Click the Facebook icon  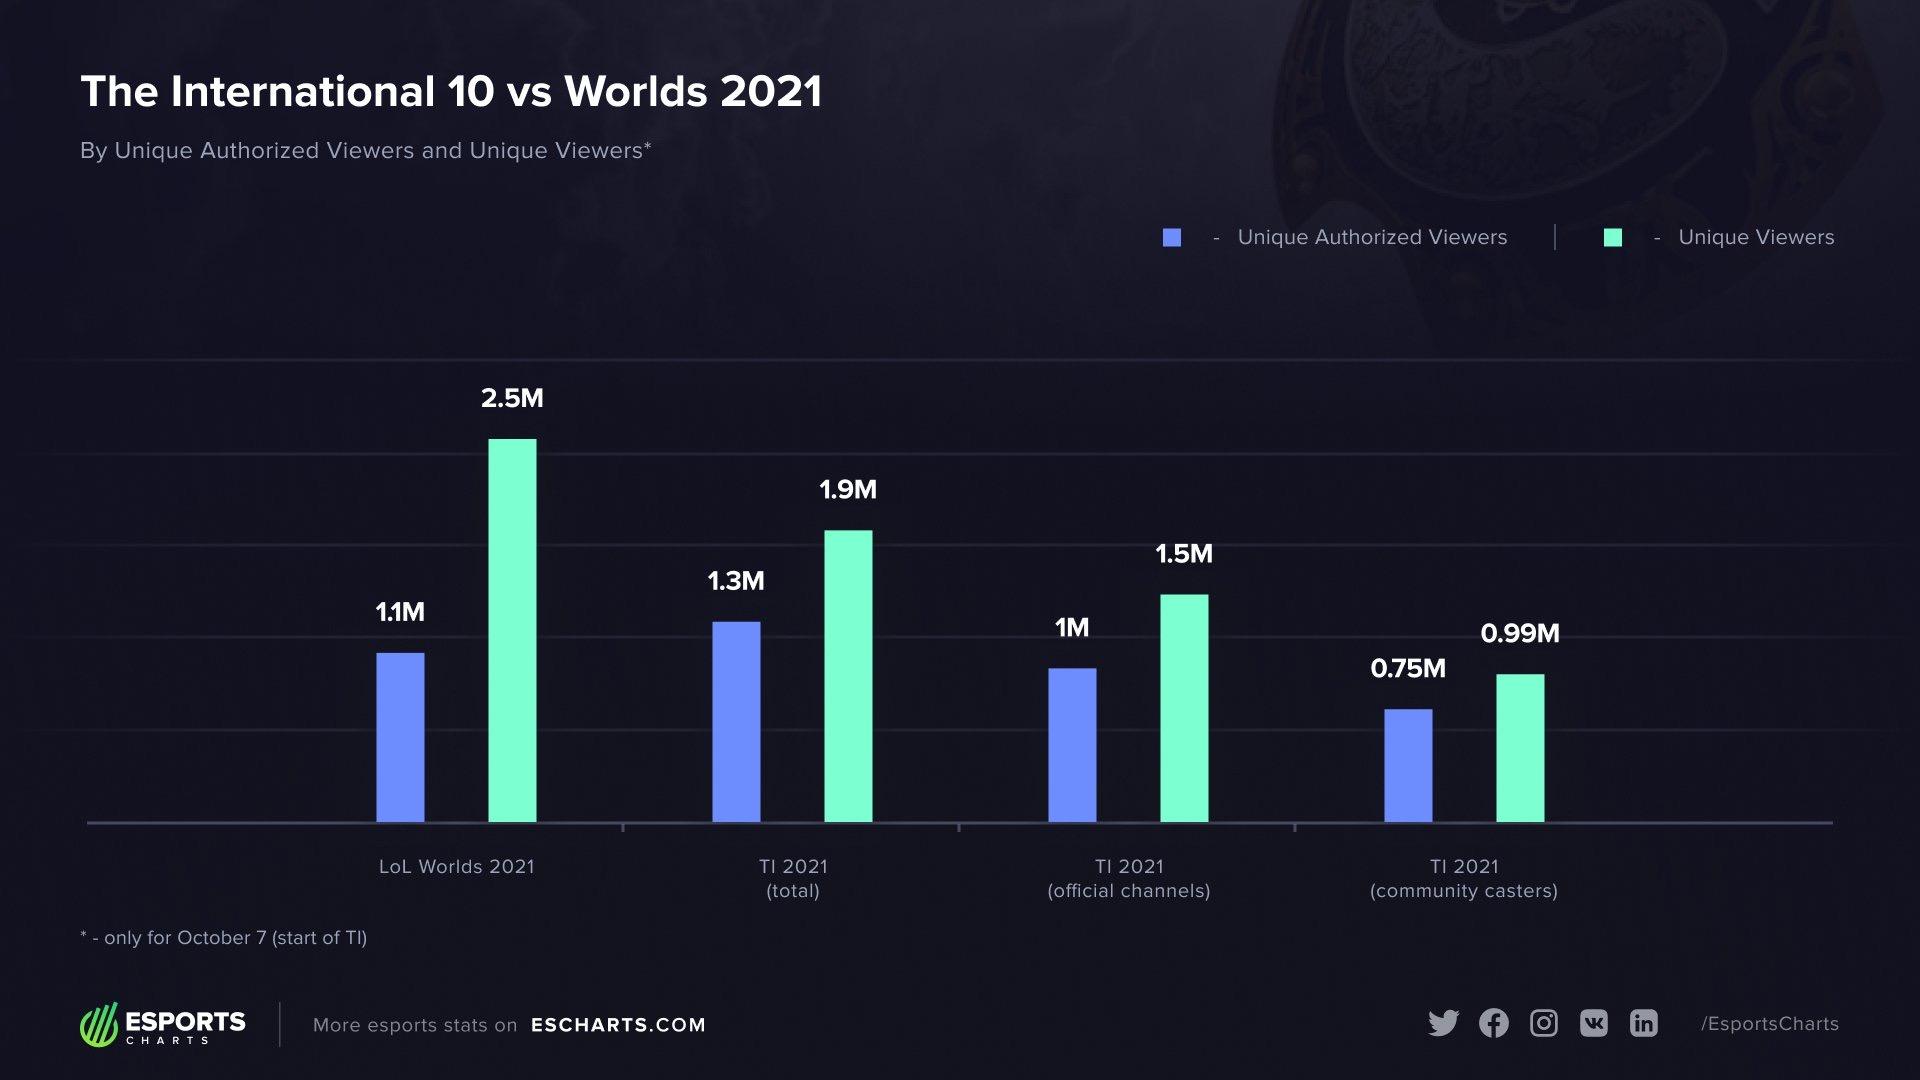[x=1494, y=1023]
